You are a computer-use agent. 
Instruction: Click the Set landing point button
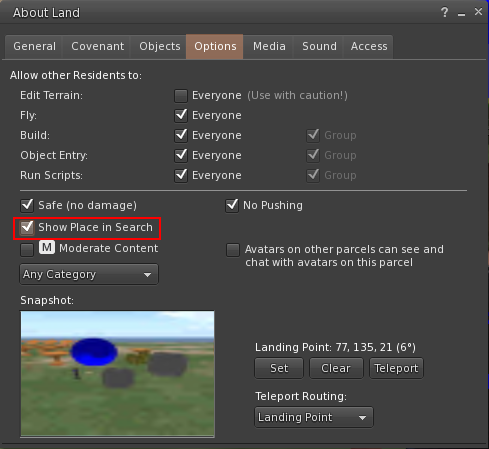(x=279, y=368)
